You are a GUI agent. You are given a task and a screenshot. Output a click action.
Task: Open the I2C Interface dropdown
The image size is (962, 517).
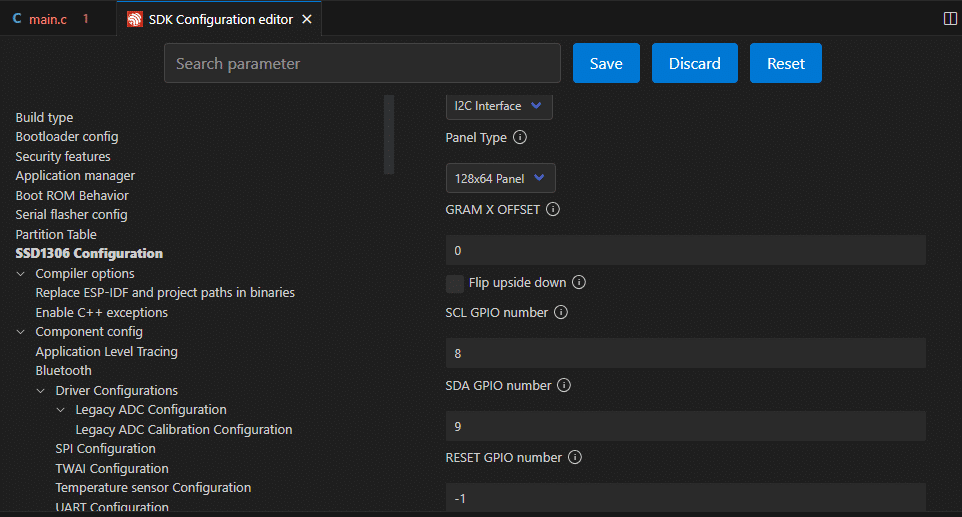pyautogui.click(x=499, y=106)
